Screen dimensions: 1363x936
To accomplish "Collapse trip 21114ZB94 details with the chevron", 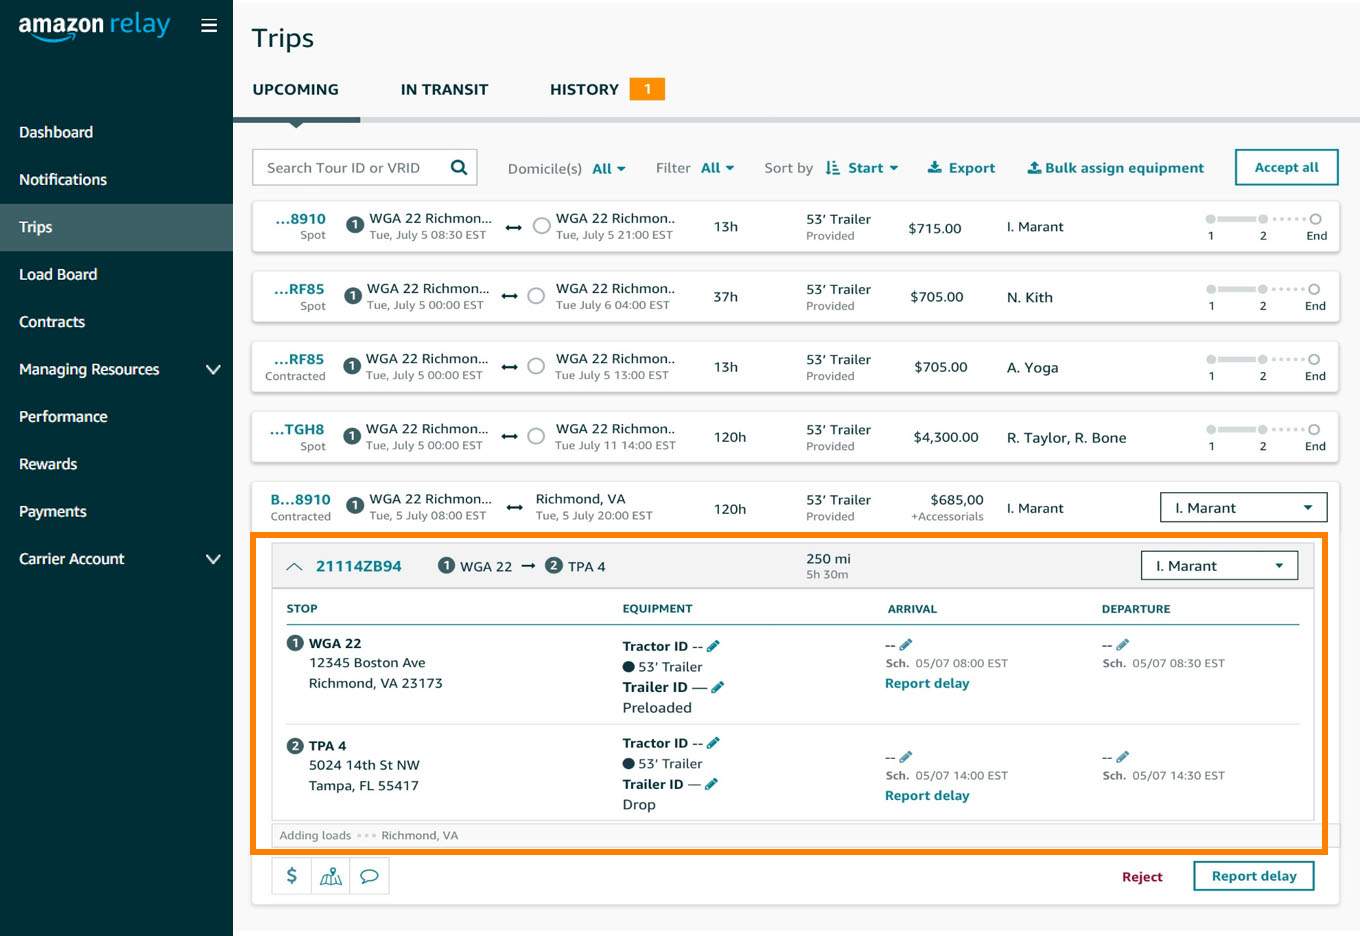I will click(294, 565).
